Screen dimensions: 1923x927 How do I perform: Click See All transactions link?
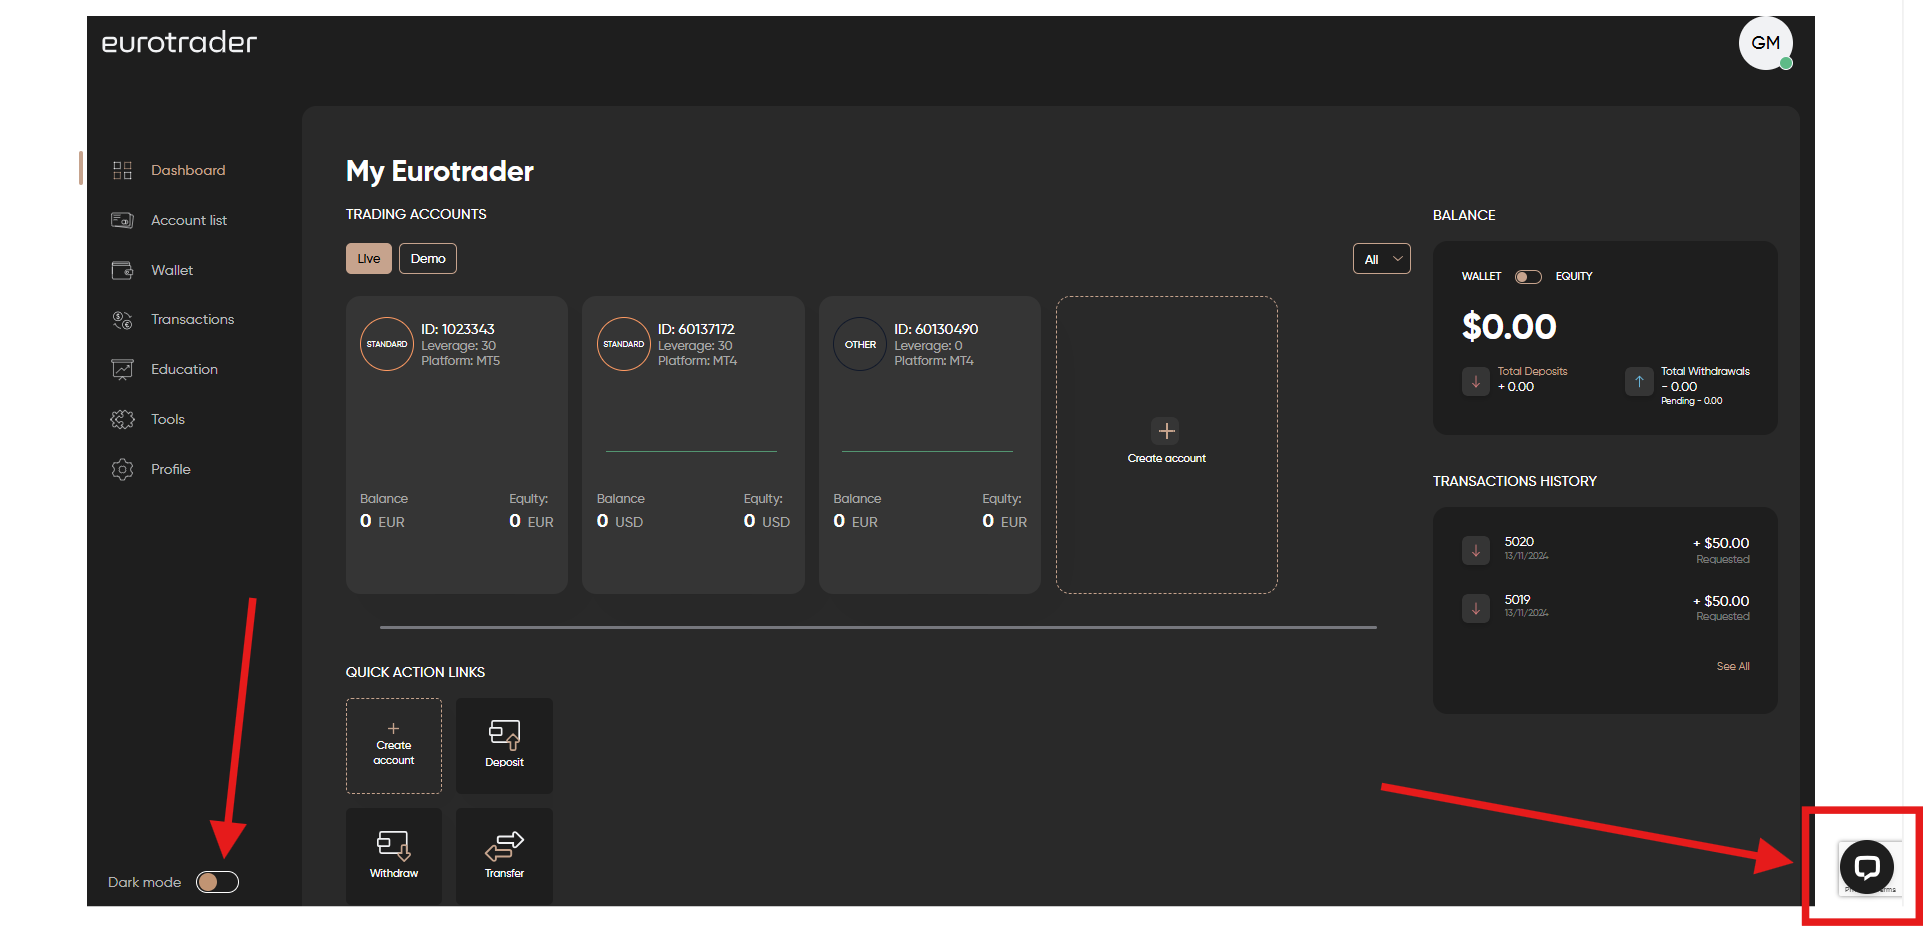(x=1733, y=666)
